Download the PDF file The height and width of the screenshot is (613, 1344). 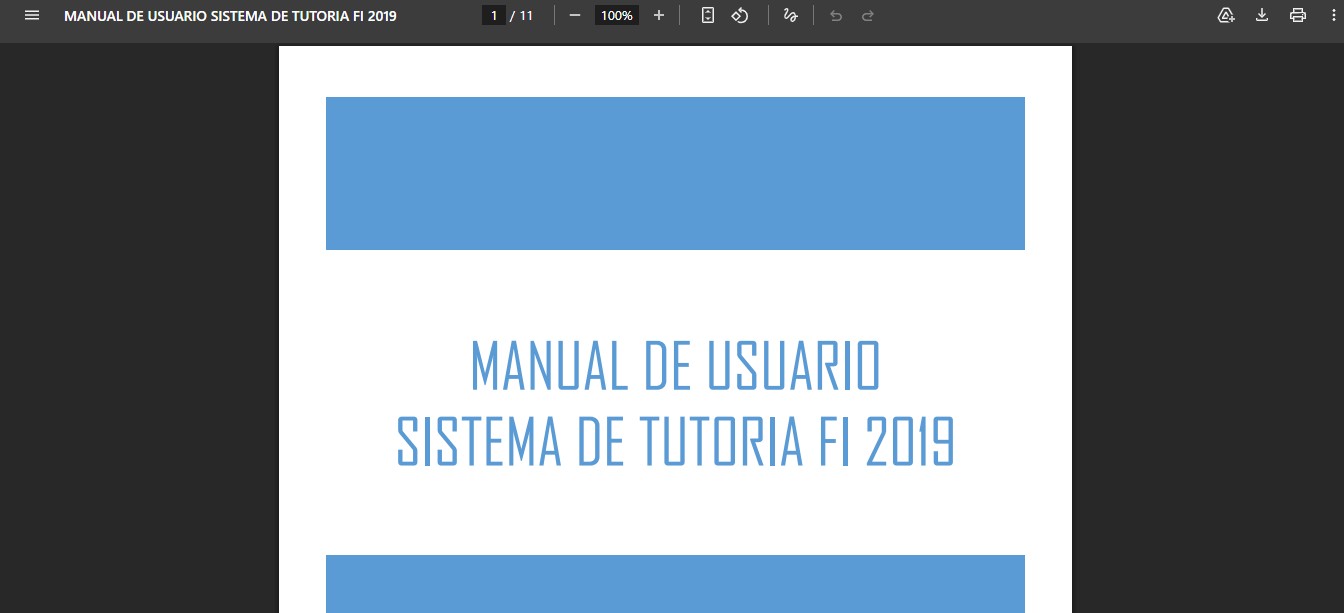coord(1262,15)
